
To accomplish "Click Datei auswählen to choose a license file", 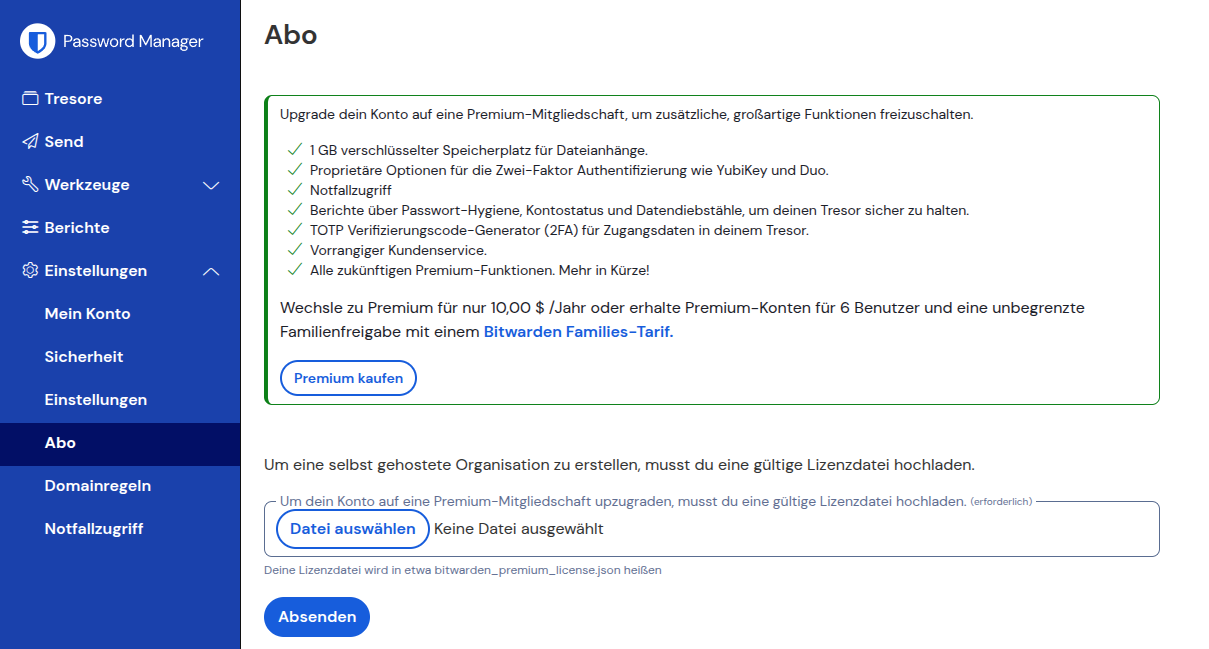I will coord(353,529).
